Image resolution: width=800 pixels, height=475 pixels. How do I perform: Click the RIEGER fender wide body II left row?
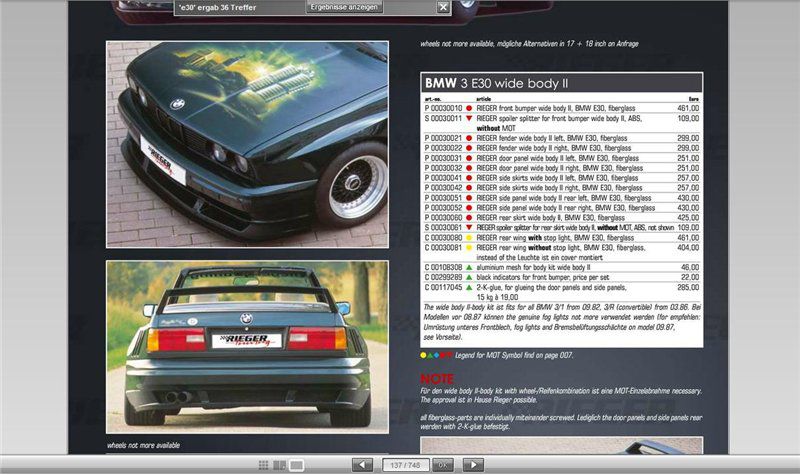coord(562,138)
